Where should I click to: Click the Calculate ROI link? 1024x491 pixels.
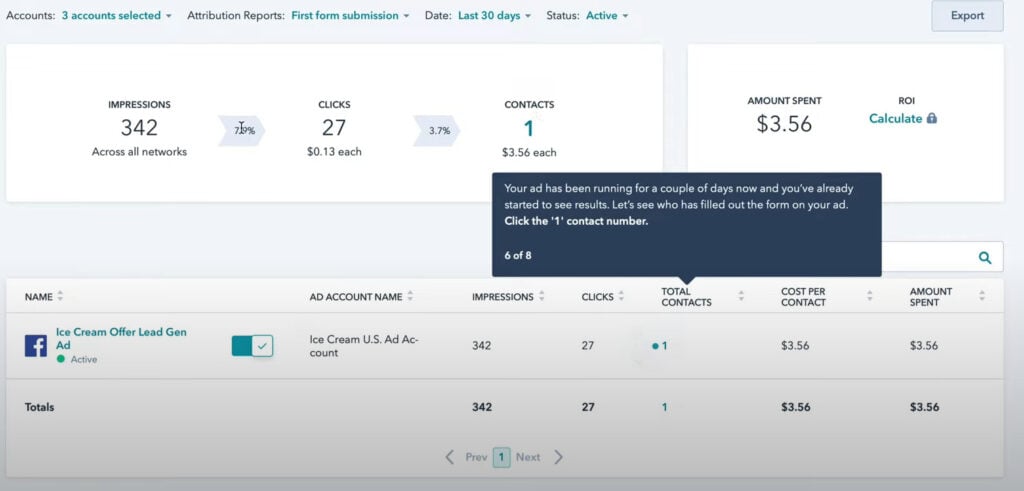pos(895,118)
